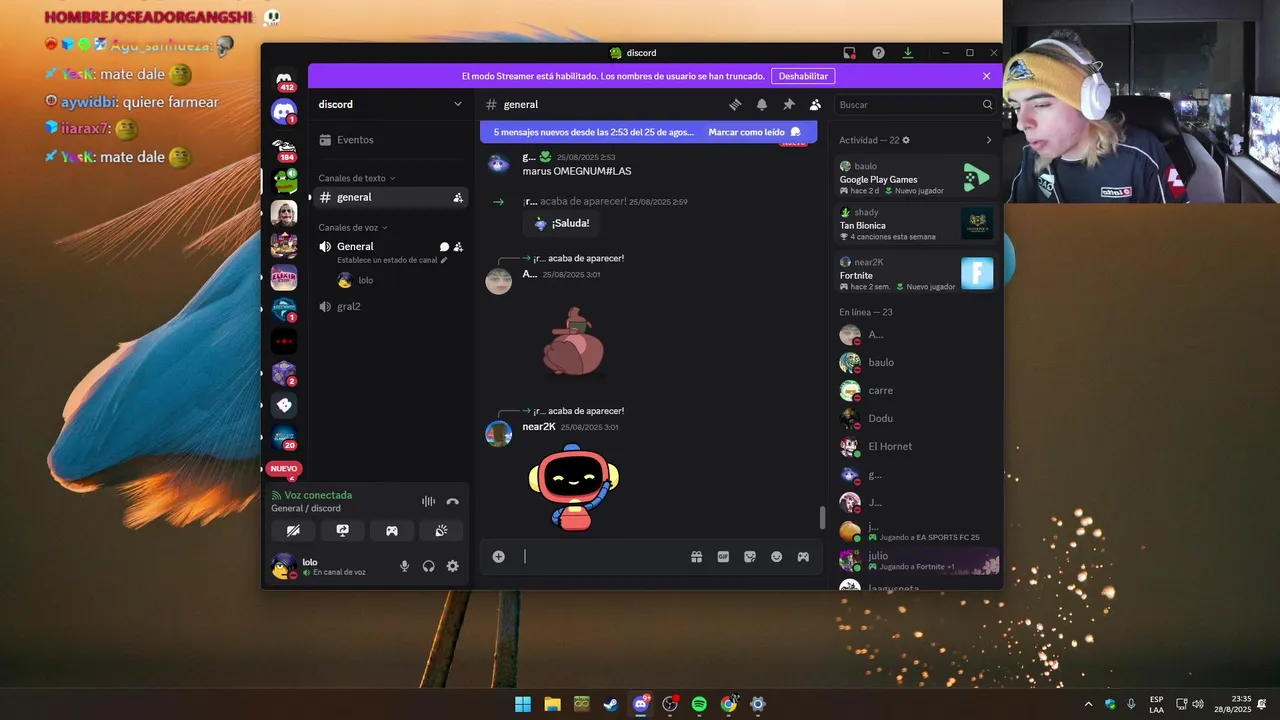Open gift icon in message bar
The height and width of the screenshot is (720, 1280).
[x=696, y=557]
